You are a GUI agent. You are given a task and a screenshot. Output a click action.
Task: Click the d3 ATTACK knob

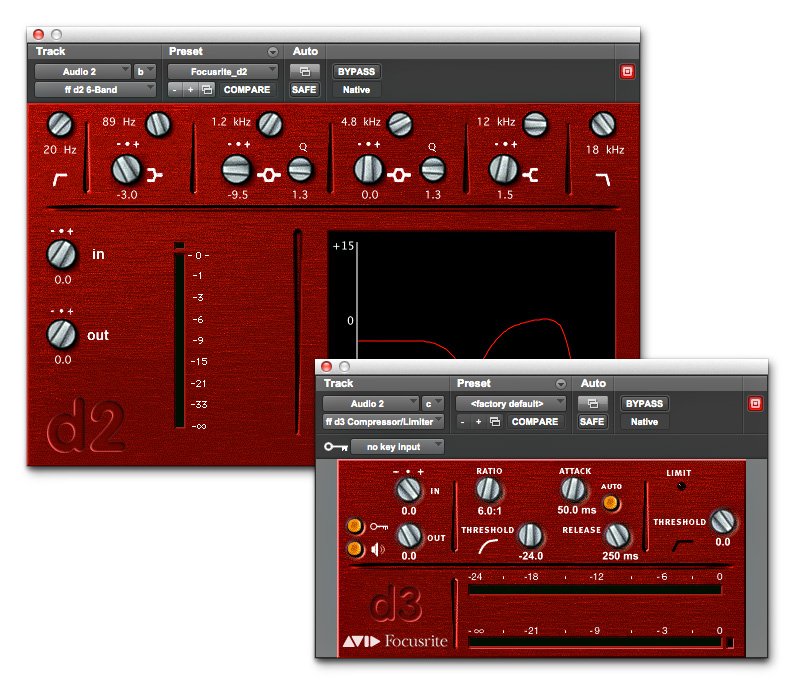click(x=573, y=490)
